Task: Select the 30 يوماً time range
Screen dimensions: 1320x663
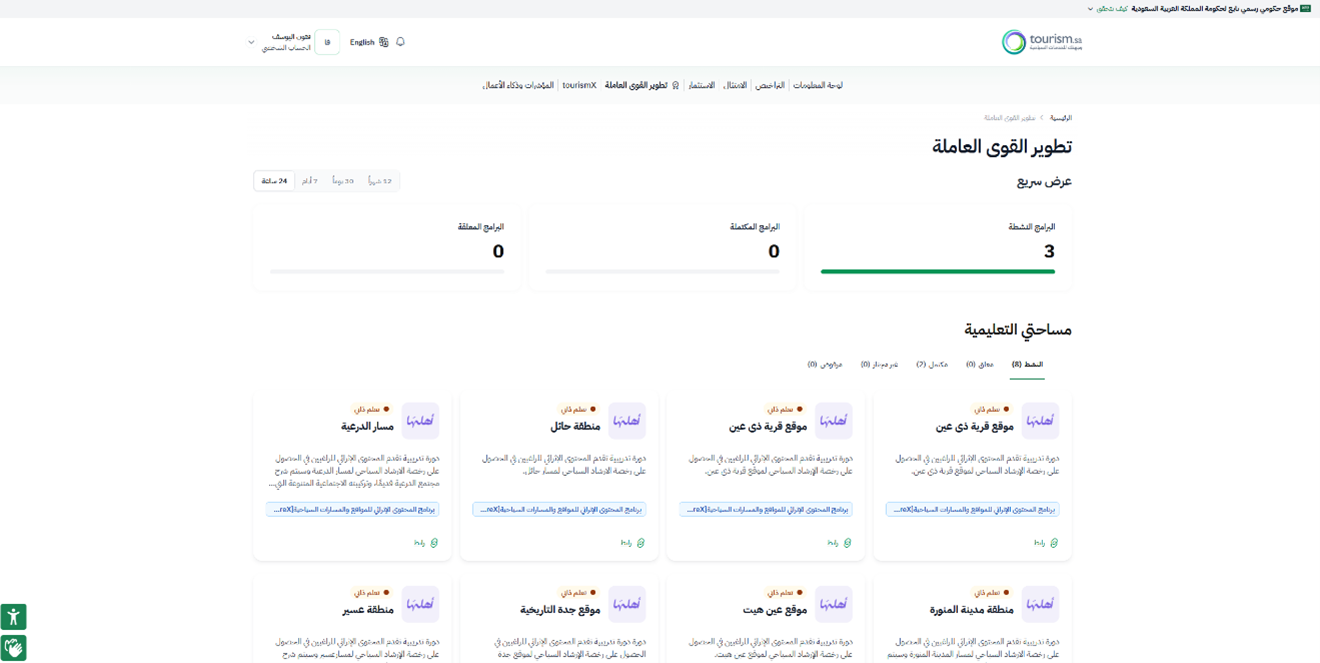Action: [x=343, y=181]
